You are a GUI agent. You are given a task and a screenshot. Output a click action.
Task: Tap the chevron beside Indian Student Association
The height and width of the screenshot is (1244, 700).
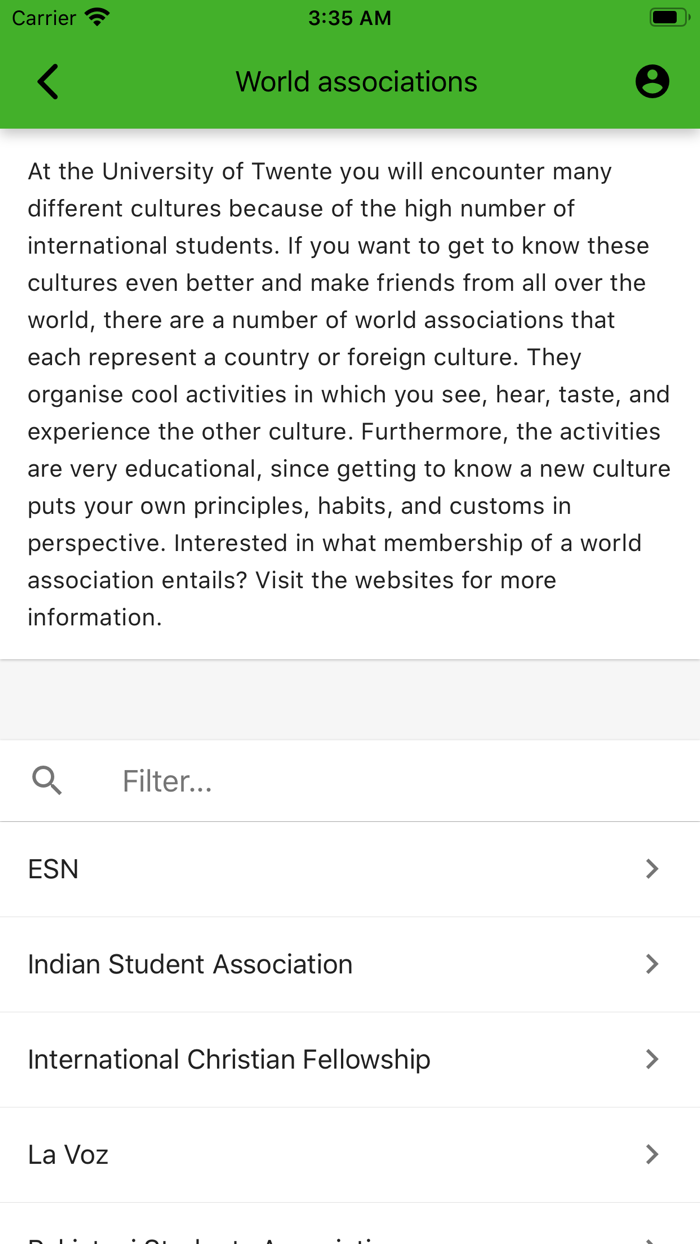(x=652, y=964)
